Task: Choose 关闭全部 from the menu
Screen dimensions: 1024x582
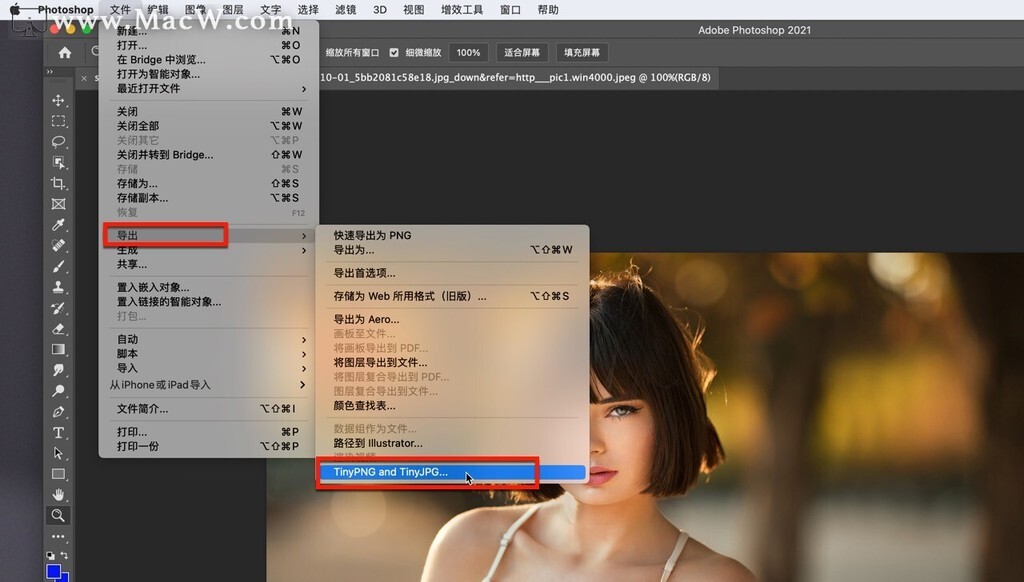Action: [209, 125]
